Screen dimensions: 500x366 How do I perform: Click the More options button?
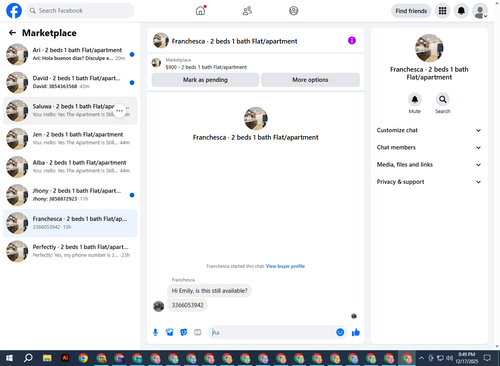(x=310, y=80)
